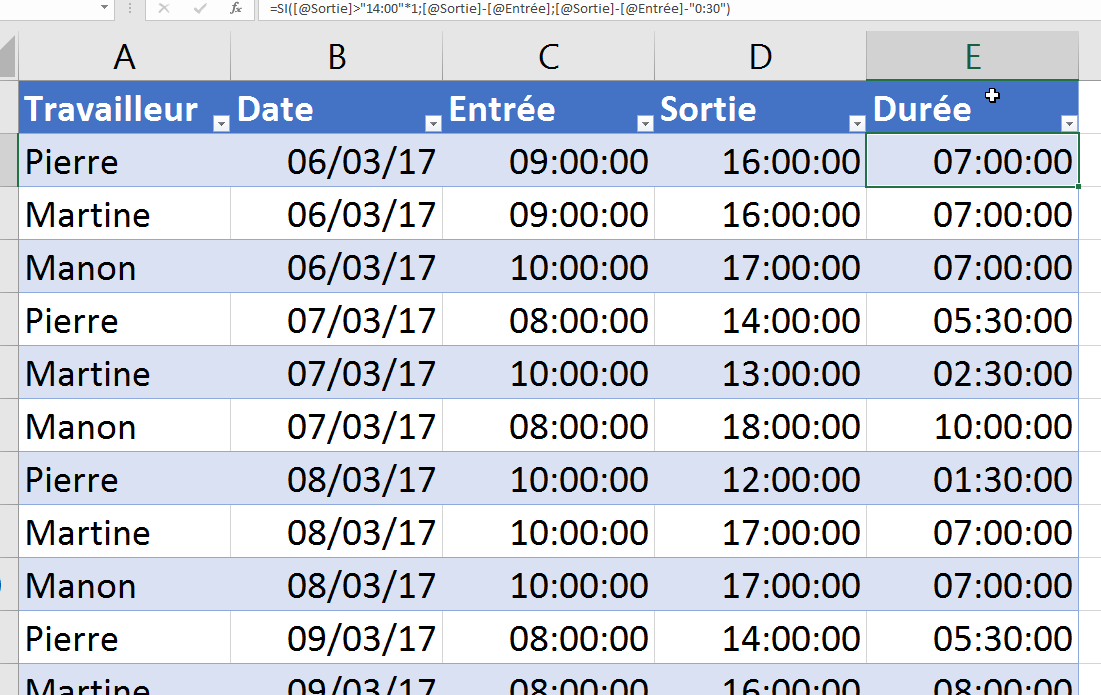1101x695 pixels.
Task: Select the first Pierre cell
Action: [x=124, y=162]
